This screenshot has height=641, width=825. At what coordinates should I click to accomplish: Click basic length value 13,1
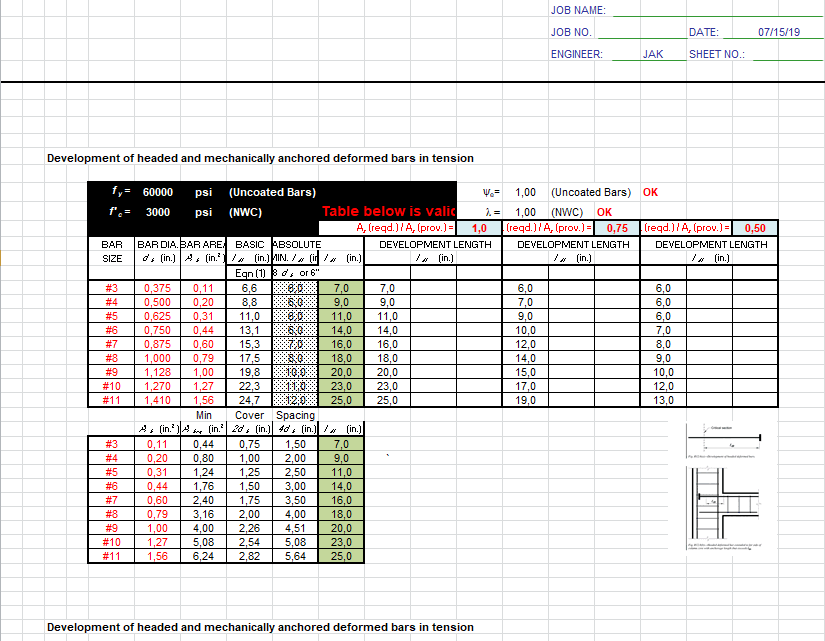pyautogui.click(x=249, y=330)
